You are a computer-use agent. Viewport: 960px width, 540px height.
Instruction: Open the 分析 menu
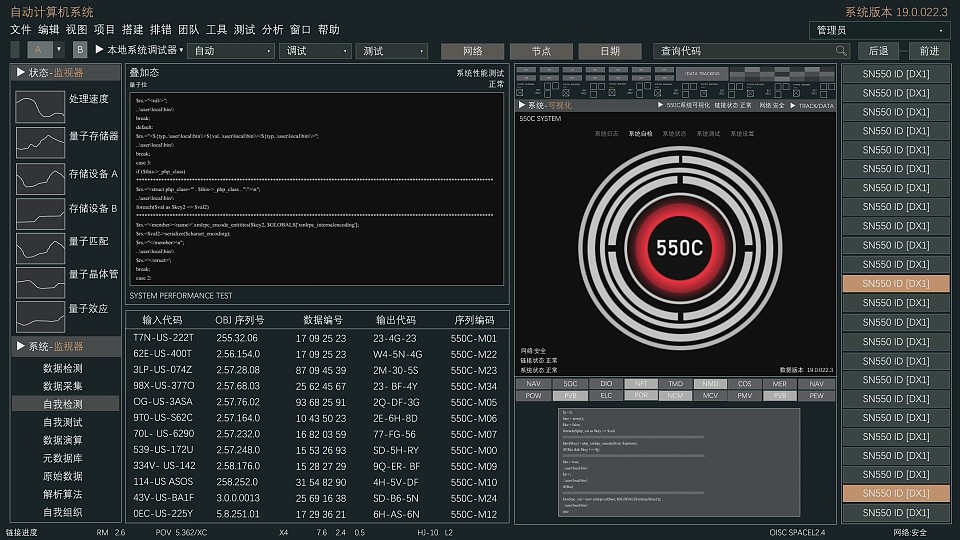tap(272, 29)
